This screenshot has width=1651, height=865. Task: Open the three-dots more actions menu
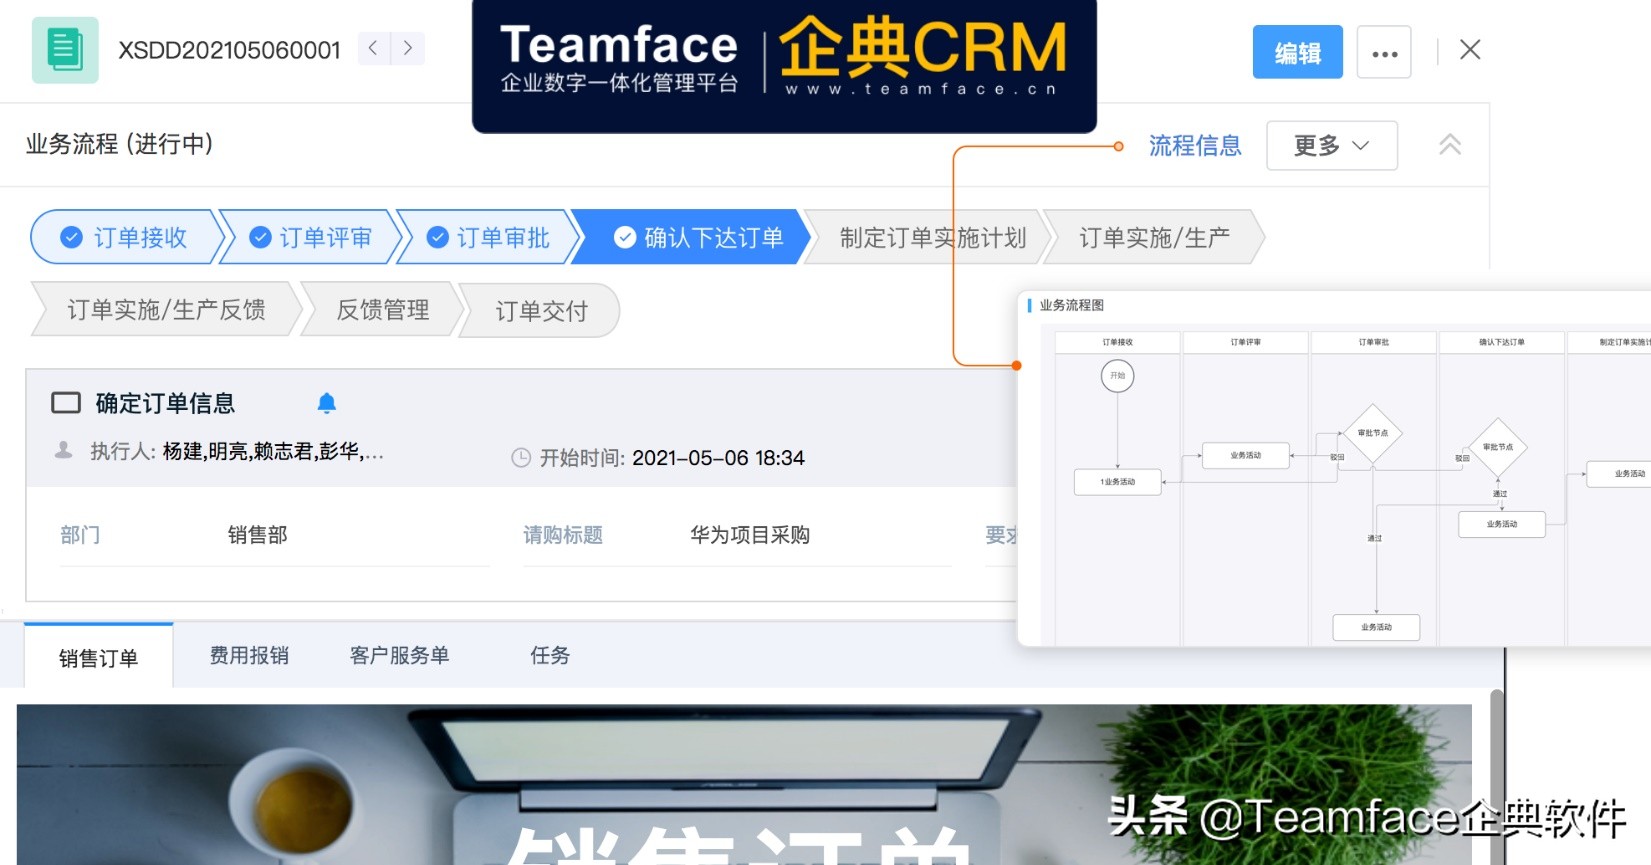[1384, 52]
